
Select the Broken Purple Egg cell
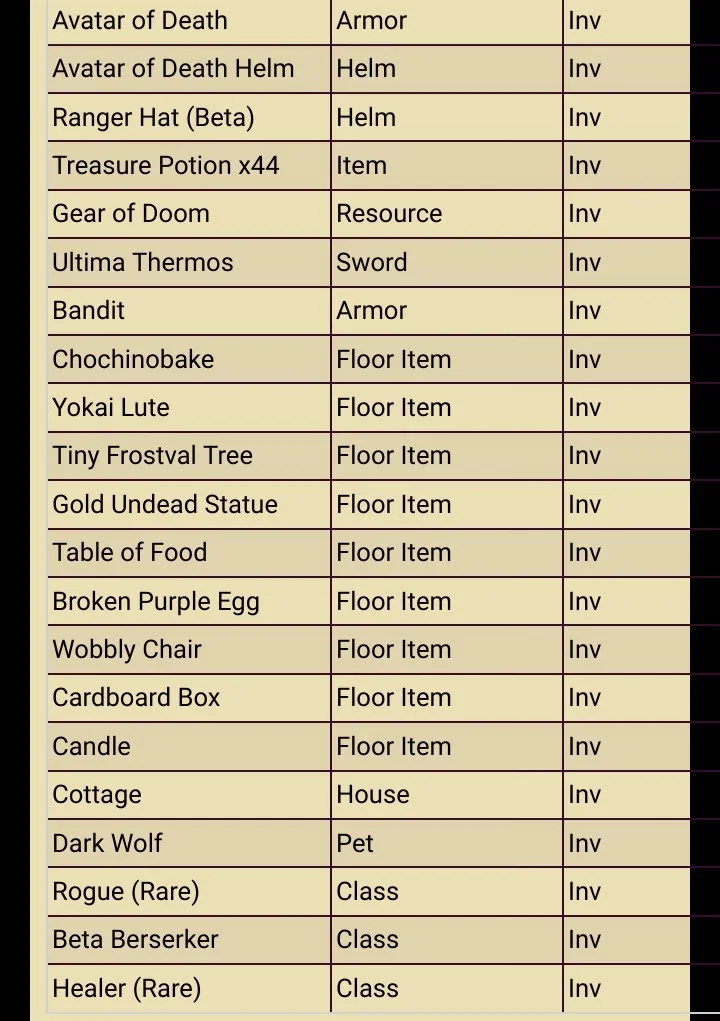(189, 601)
